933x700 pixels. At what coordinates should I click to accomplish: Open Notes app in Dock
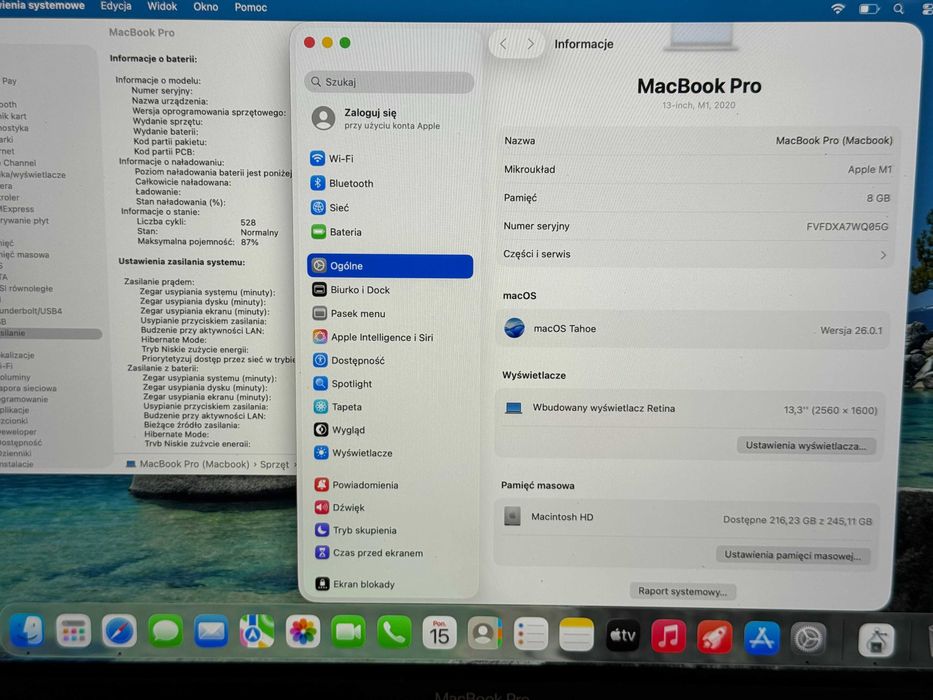pos(577,635)
